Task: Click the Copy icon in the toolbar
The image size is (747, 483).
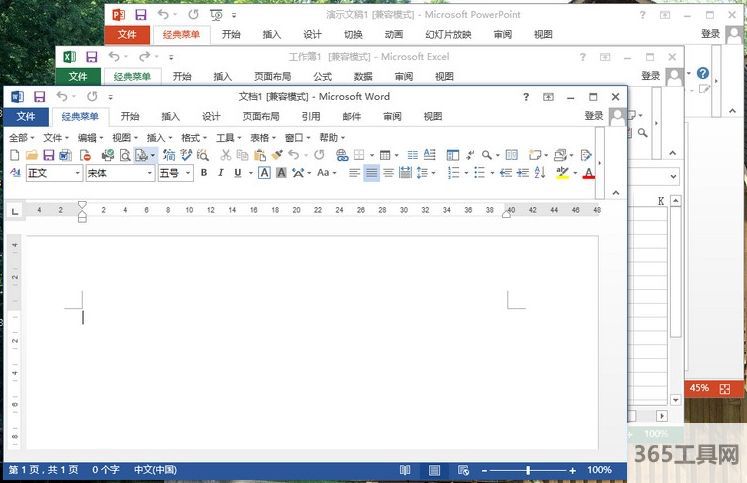Action: point(242,155)
